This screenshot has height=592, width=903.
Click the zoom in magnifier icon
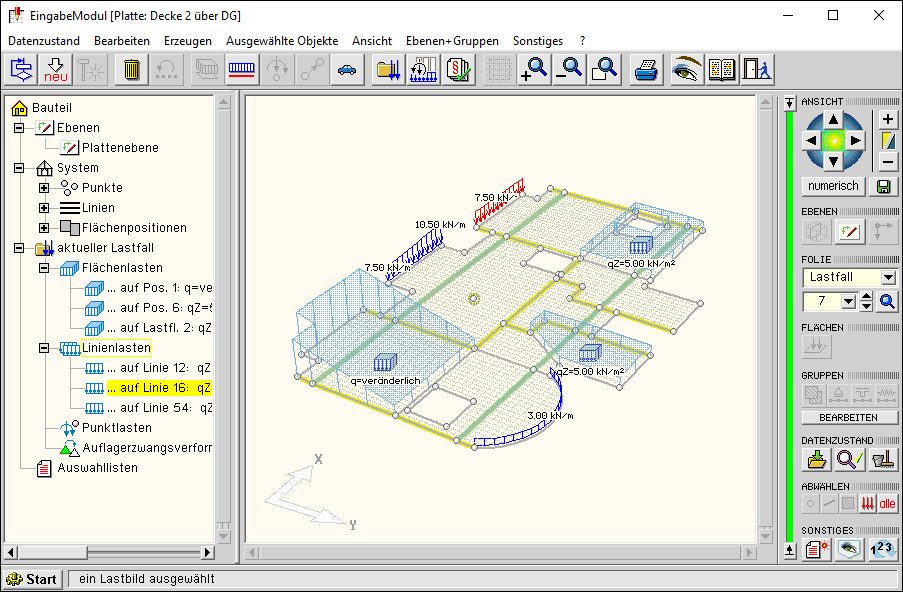[x=534, y=69]
